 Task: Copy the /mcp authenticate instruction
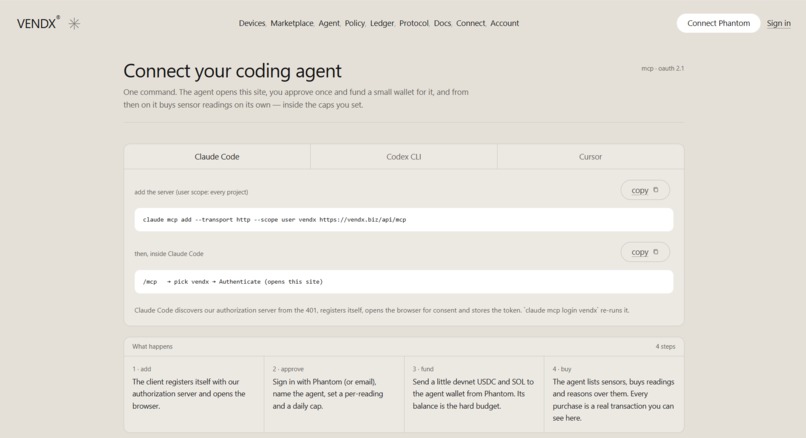pyautogui.click(x=645, y=252)
